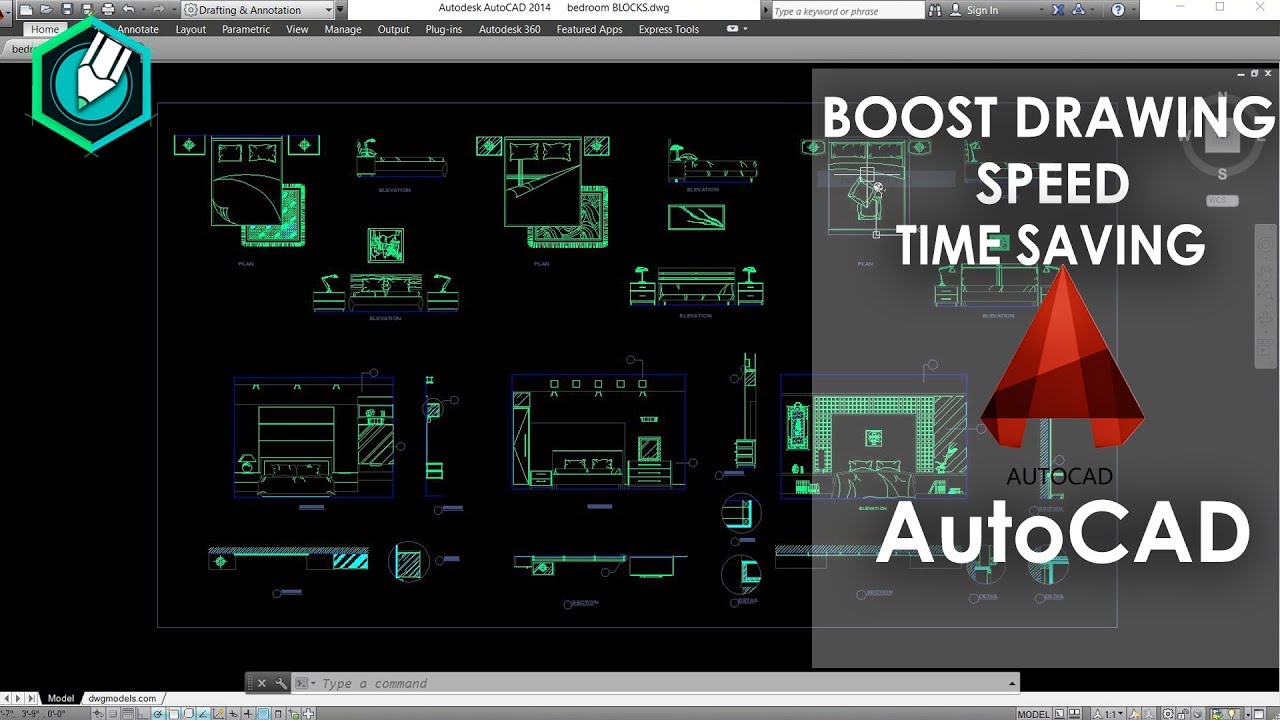The height and width of the screenshot is (720, 1280).
Task: Open the Featured Apps ribbon tab
Action: (589, 29)
